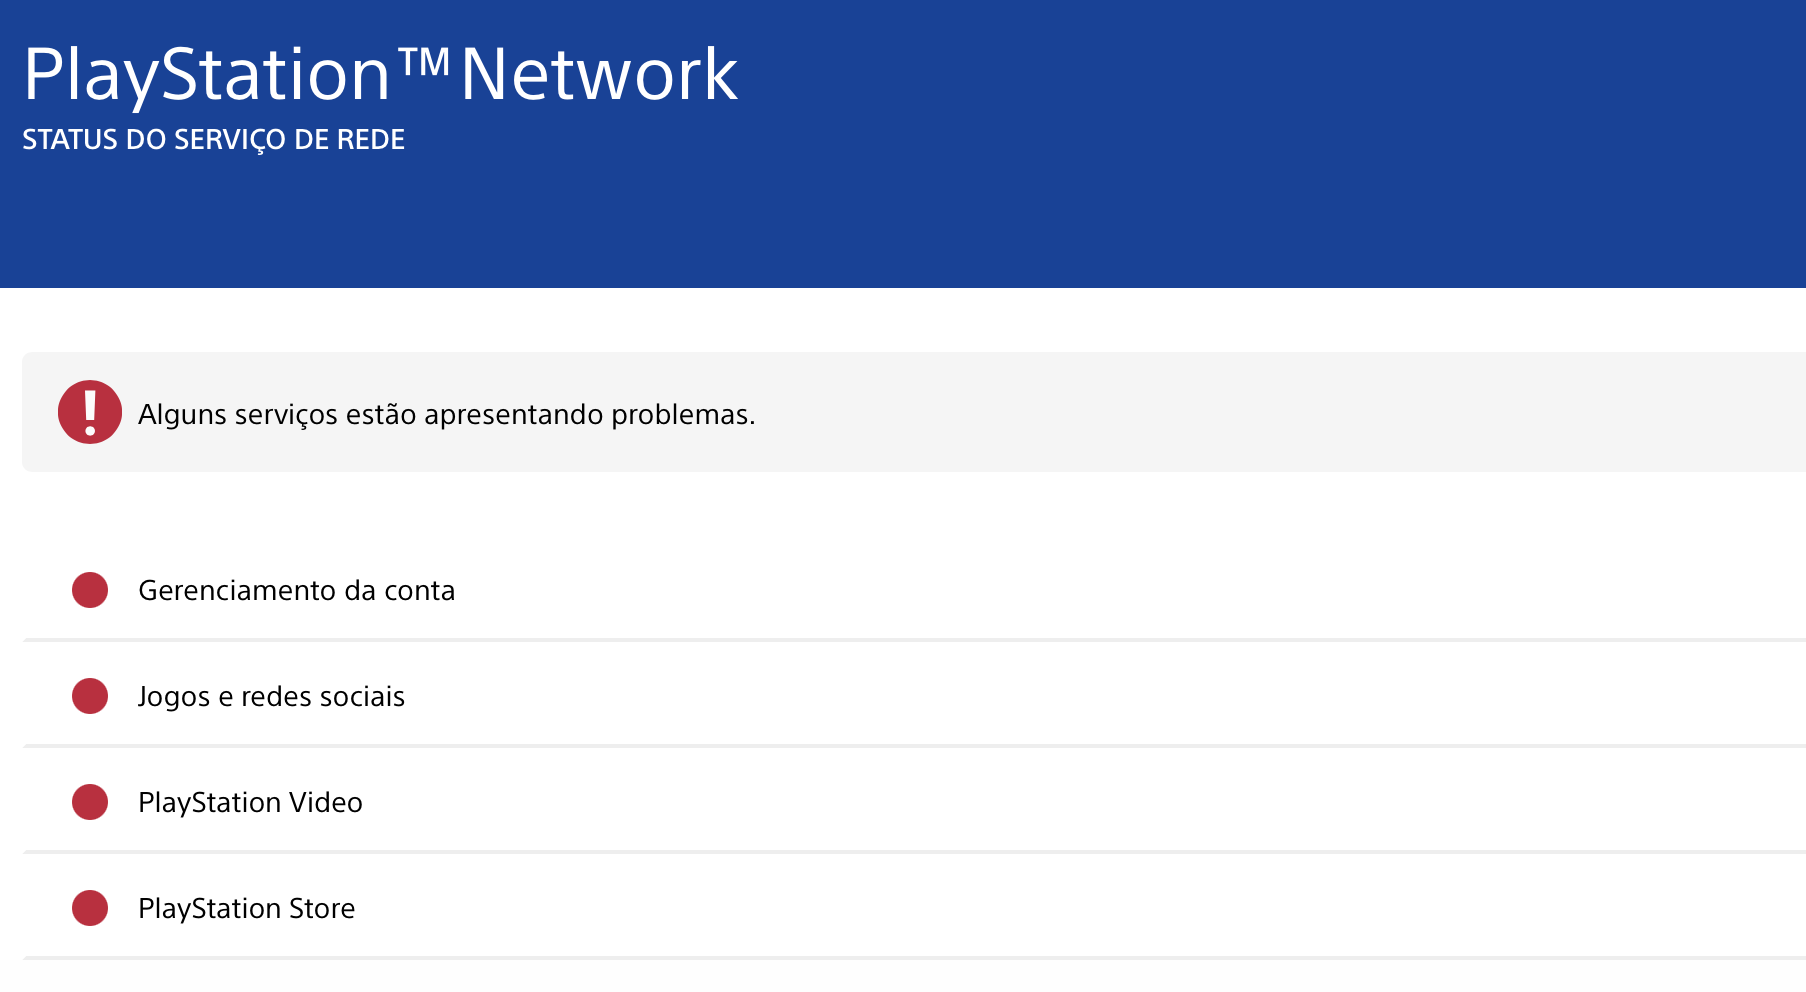The height and width of the screenshot is (992, 1806).
Task: Expand the Jogos e redes sociais row
Action: 271,697
